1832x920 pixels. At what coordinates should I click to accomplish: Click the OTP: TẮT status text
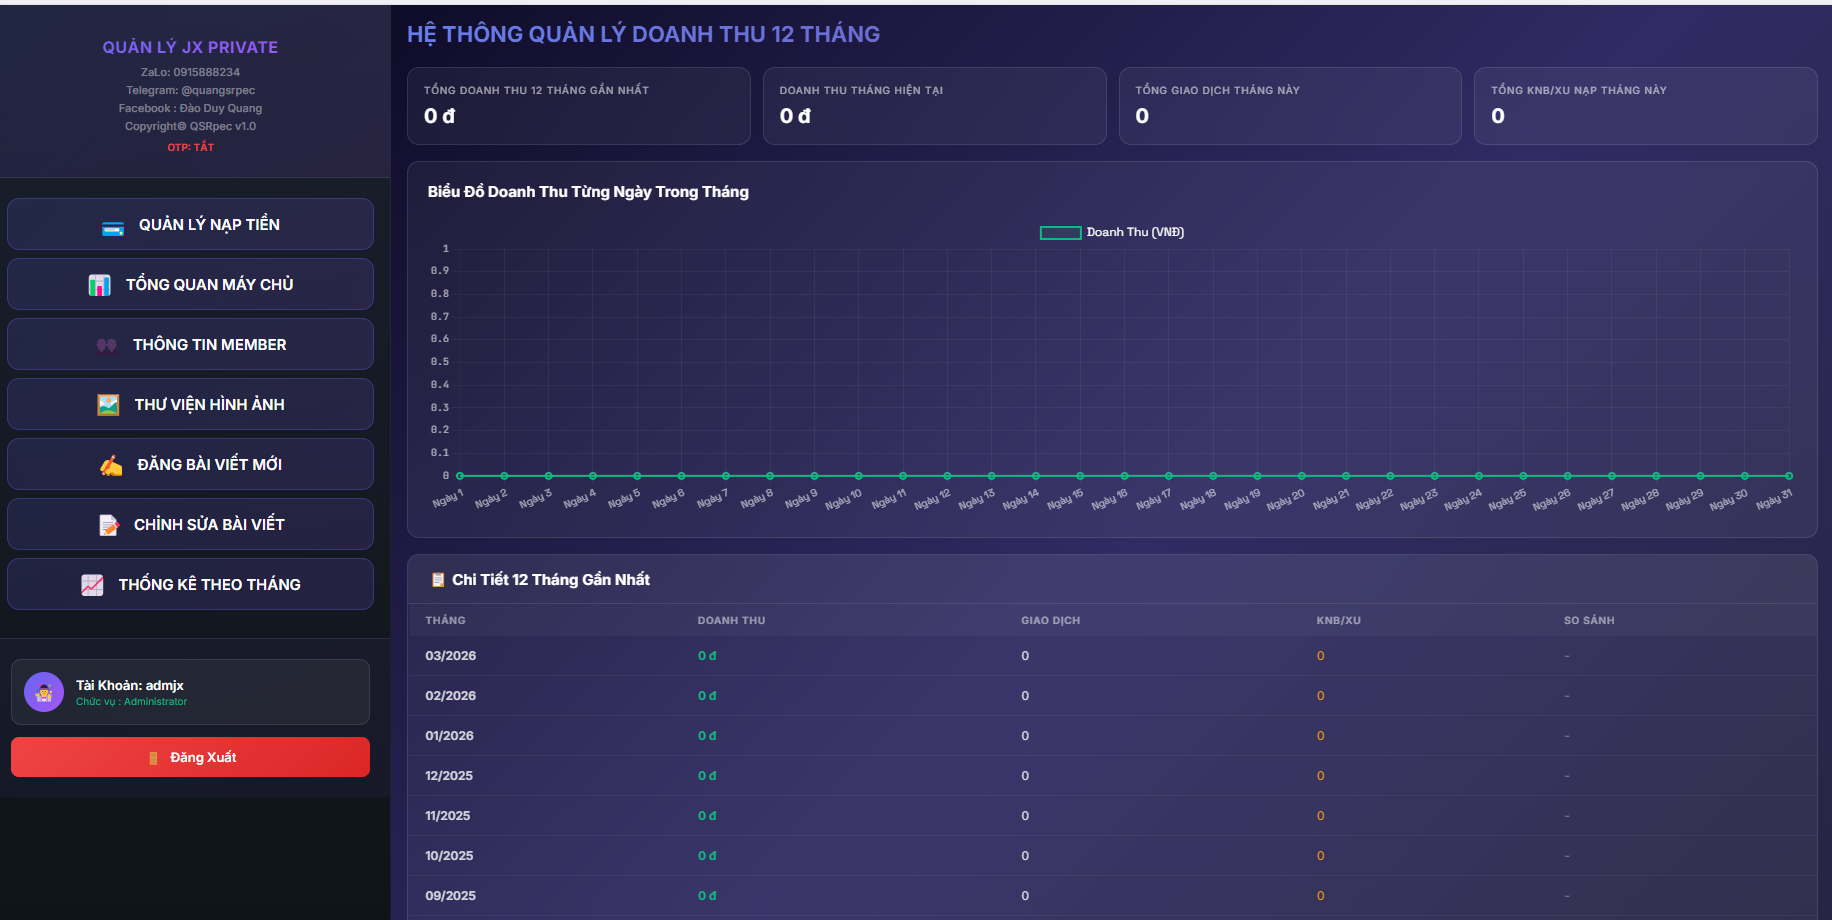pyautogui.click(x=190, y=147)
